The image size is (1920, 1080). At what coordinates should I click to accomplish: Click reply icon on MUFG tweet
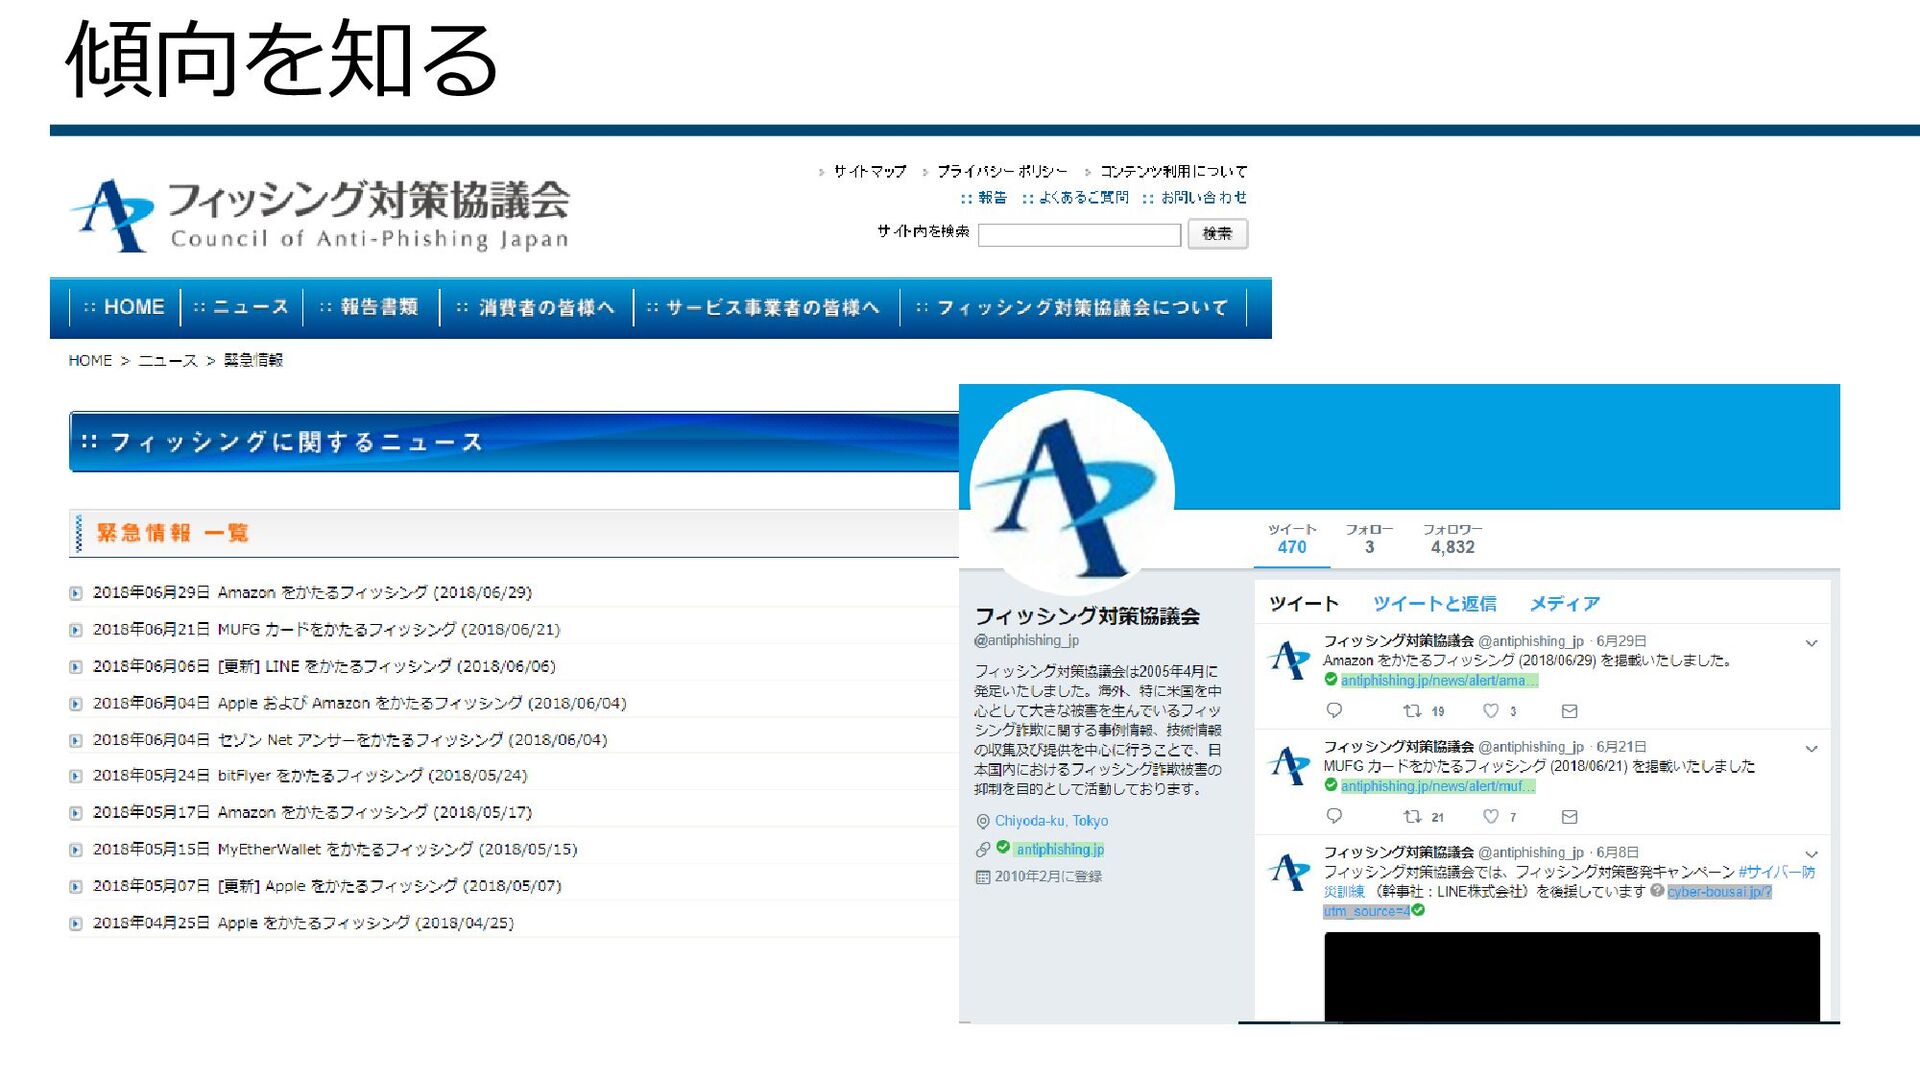pyautogui.click(x=1334, y=817)
